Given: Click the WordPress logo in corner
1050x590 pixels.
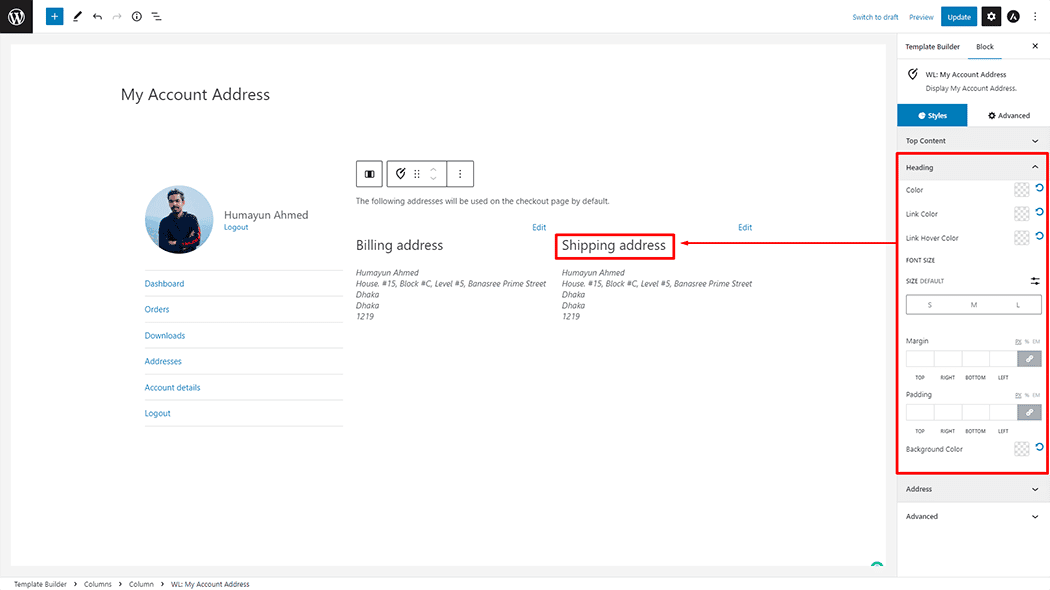Looking at the screenshot, I should click(16, 17).
